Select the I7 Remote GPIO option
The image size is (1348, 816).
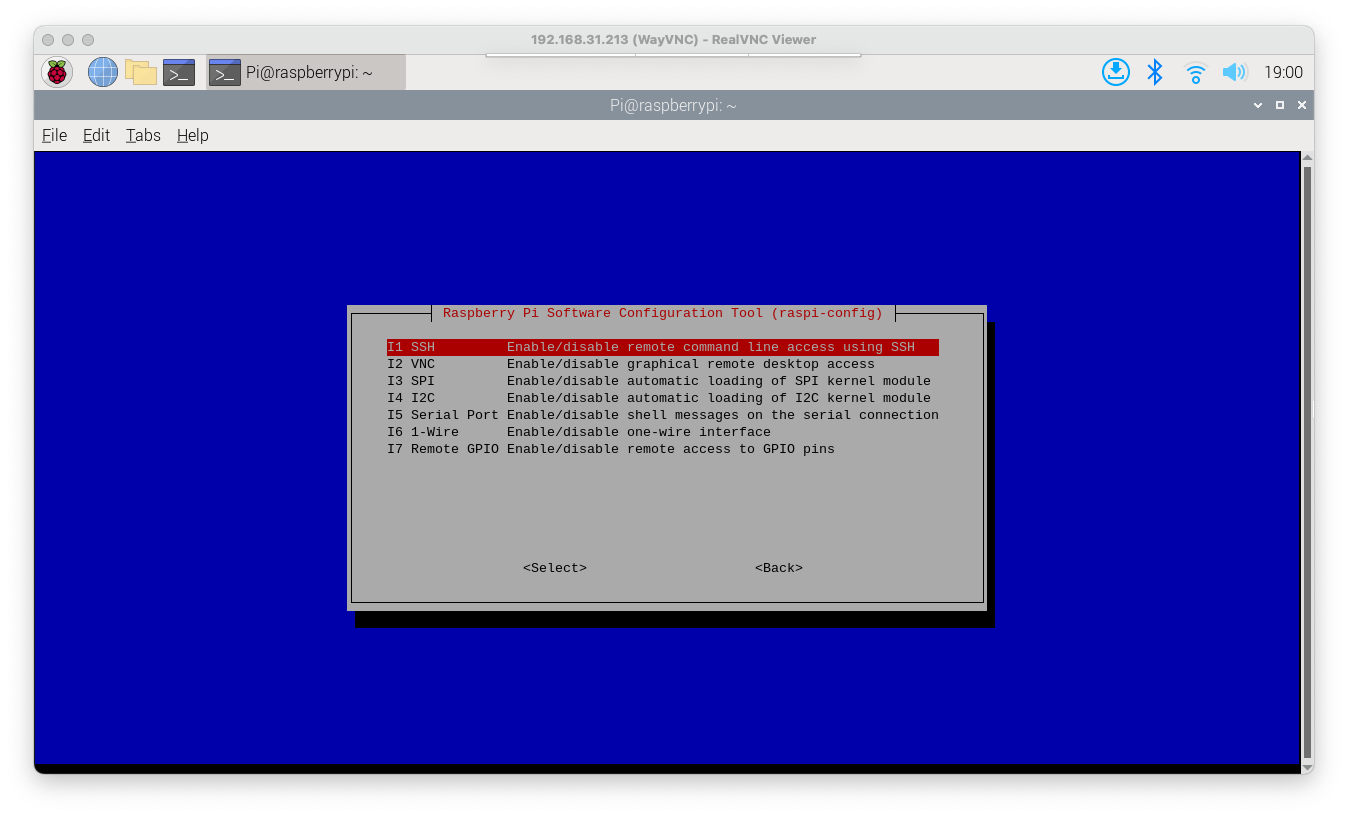point(663,449)
